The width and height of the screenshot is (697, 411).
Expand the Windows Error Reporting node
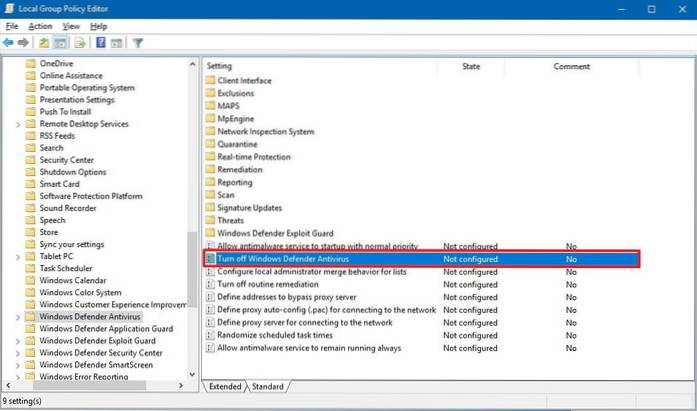(x=18, y=377)
